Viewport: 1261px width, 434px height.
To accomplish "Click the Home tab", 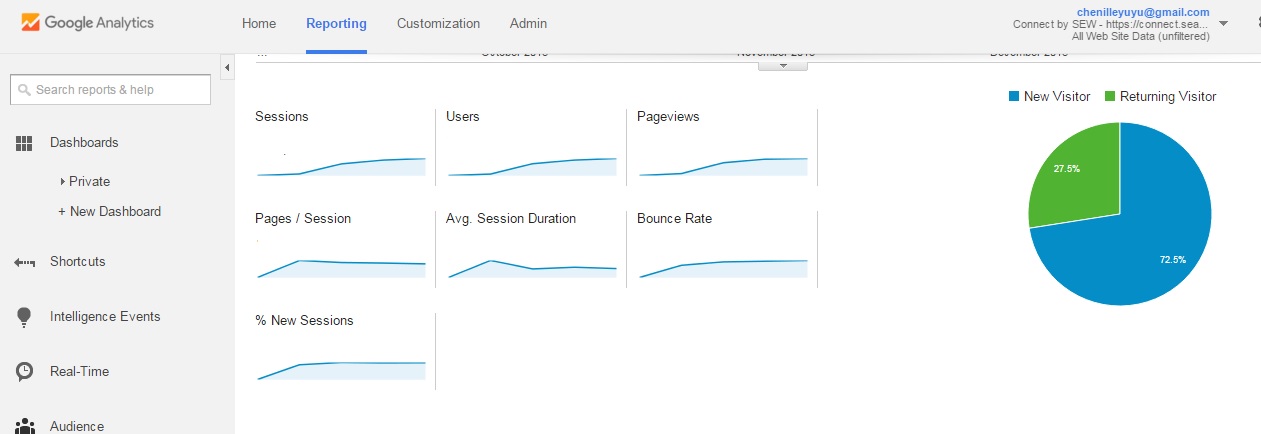I will [x=259, y=23].
